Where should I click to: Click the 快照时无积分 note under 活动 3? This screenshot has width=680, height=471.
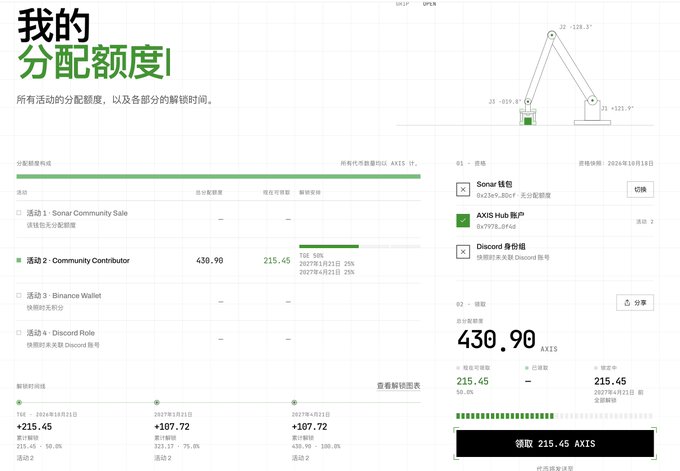(x=45, y=307)
